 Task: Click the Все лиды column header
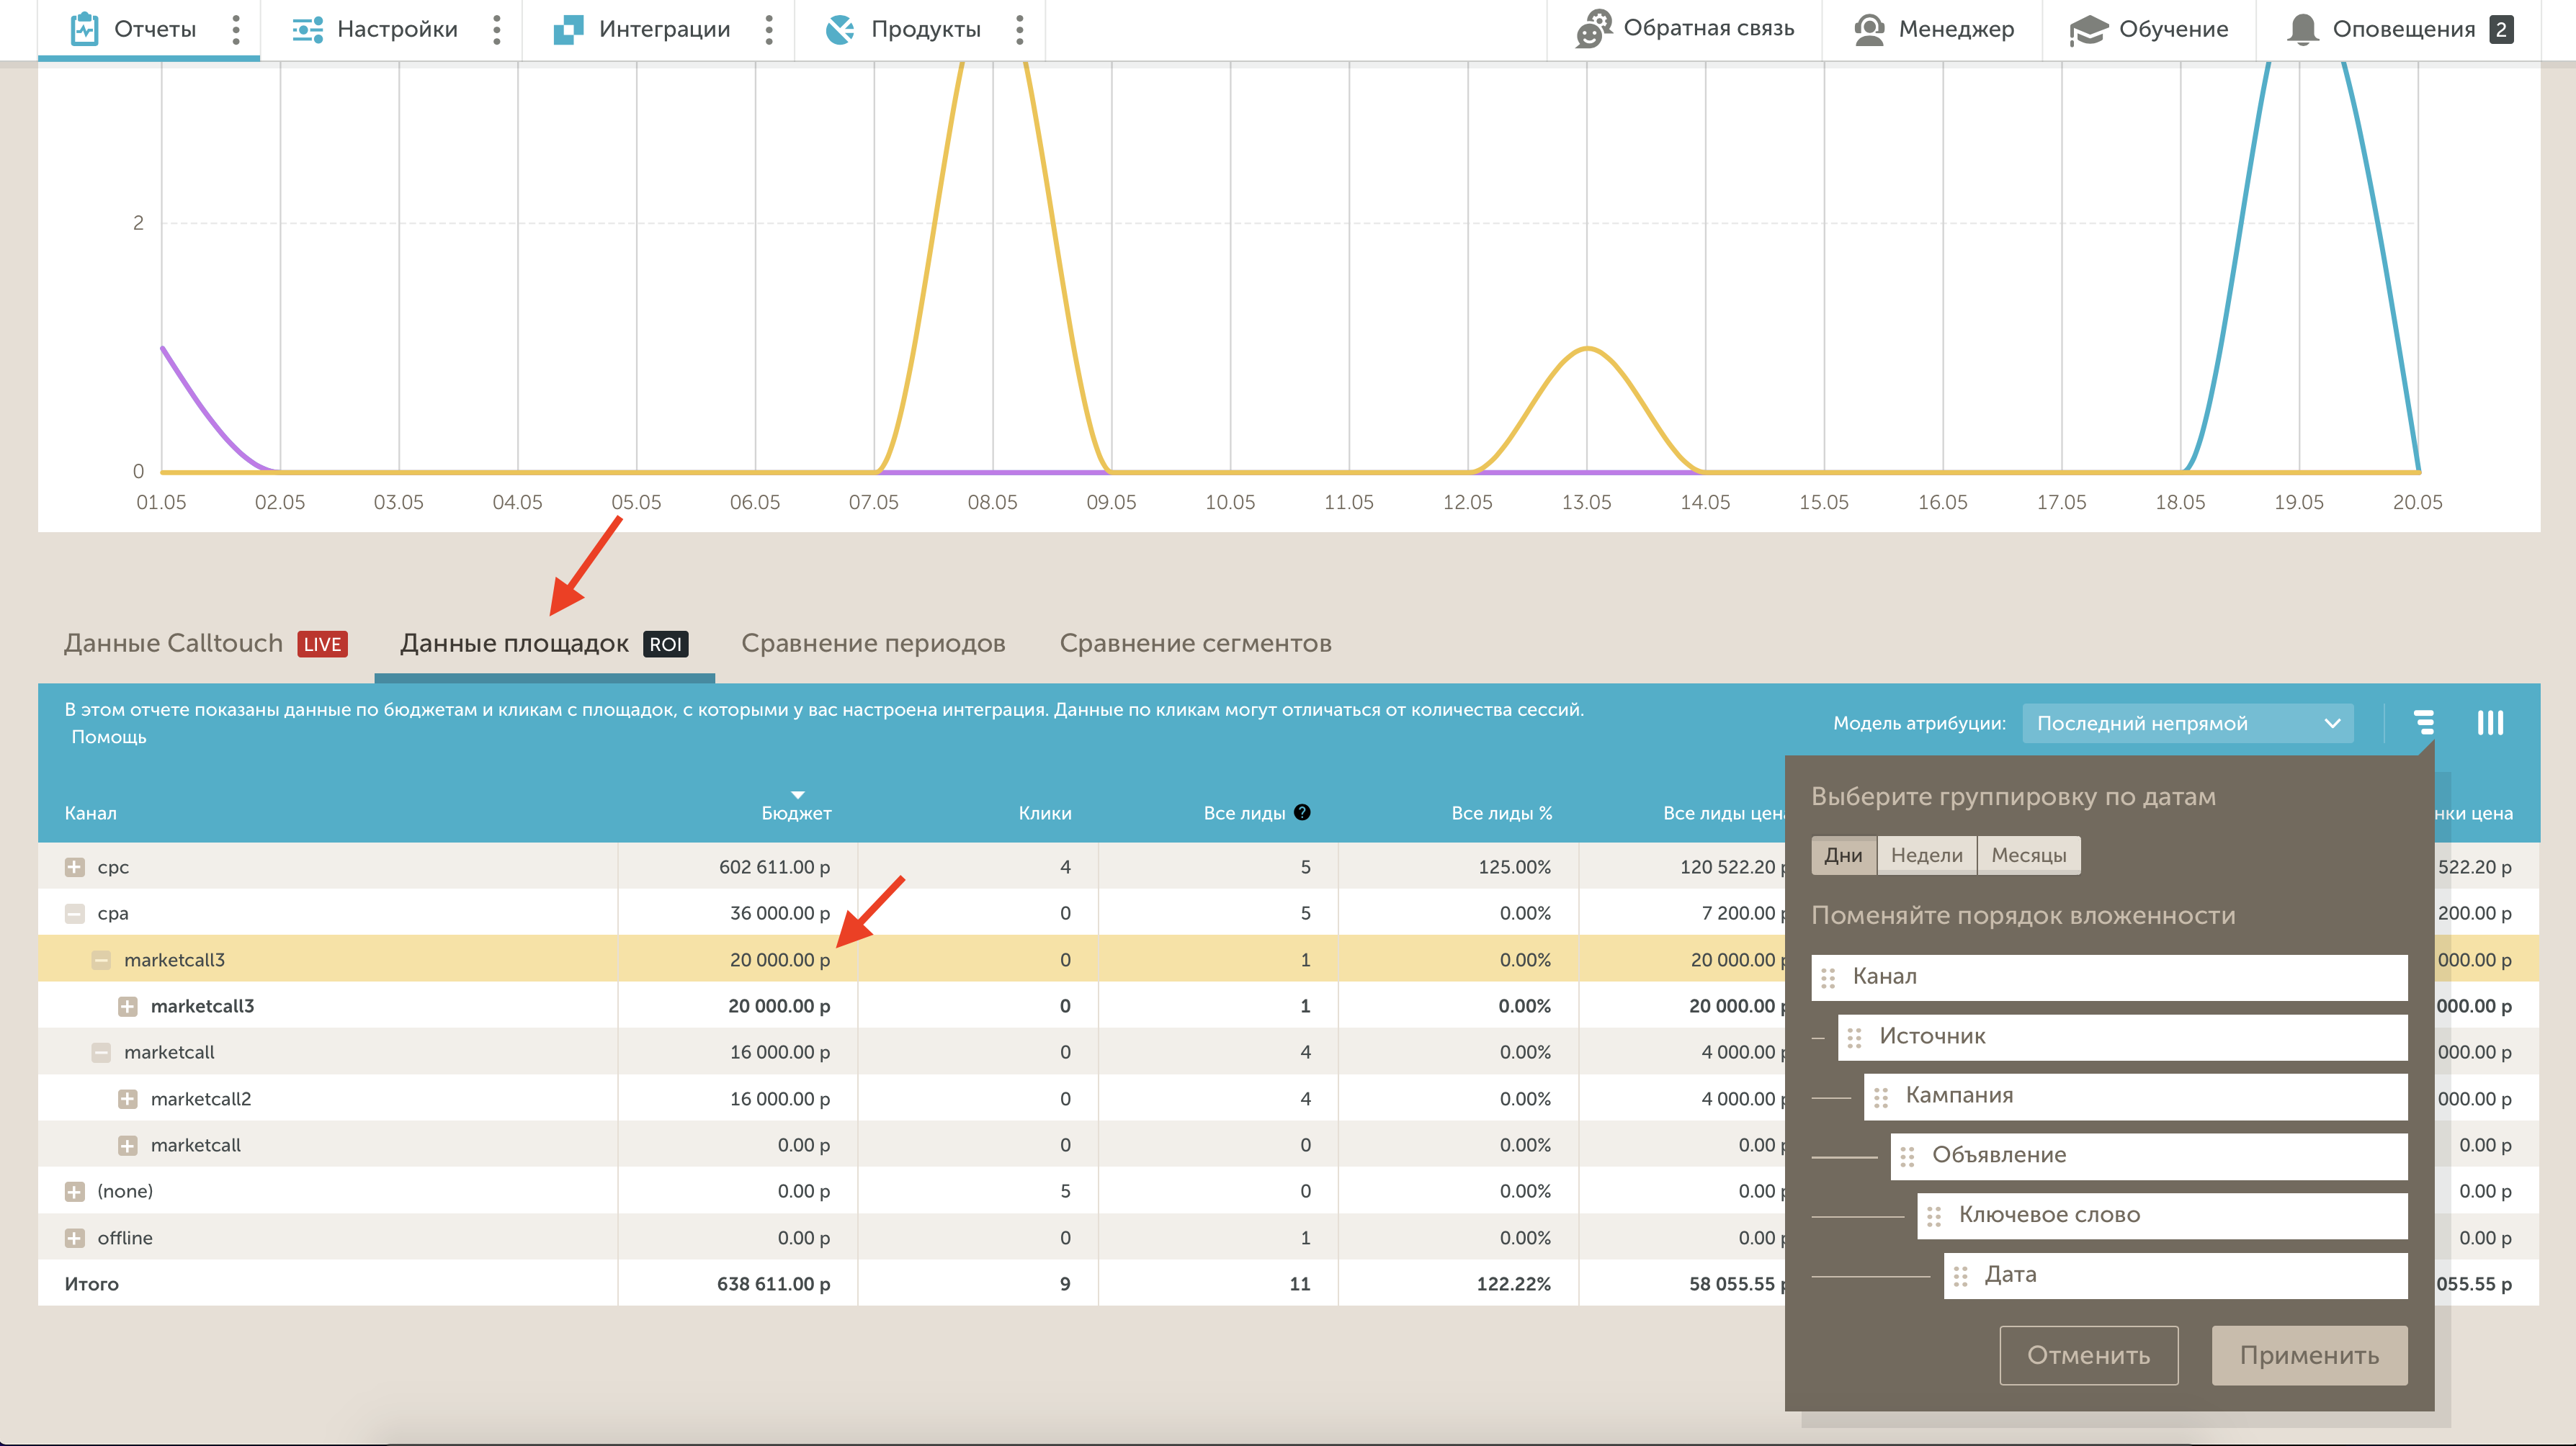1244,813
